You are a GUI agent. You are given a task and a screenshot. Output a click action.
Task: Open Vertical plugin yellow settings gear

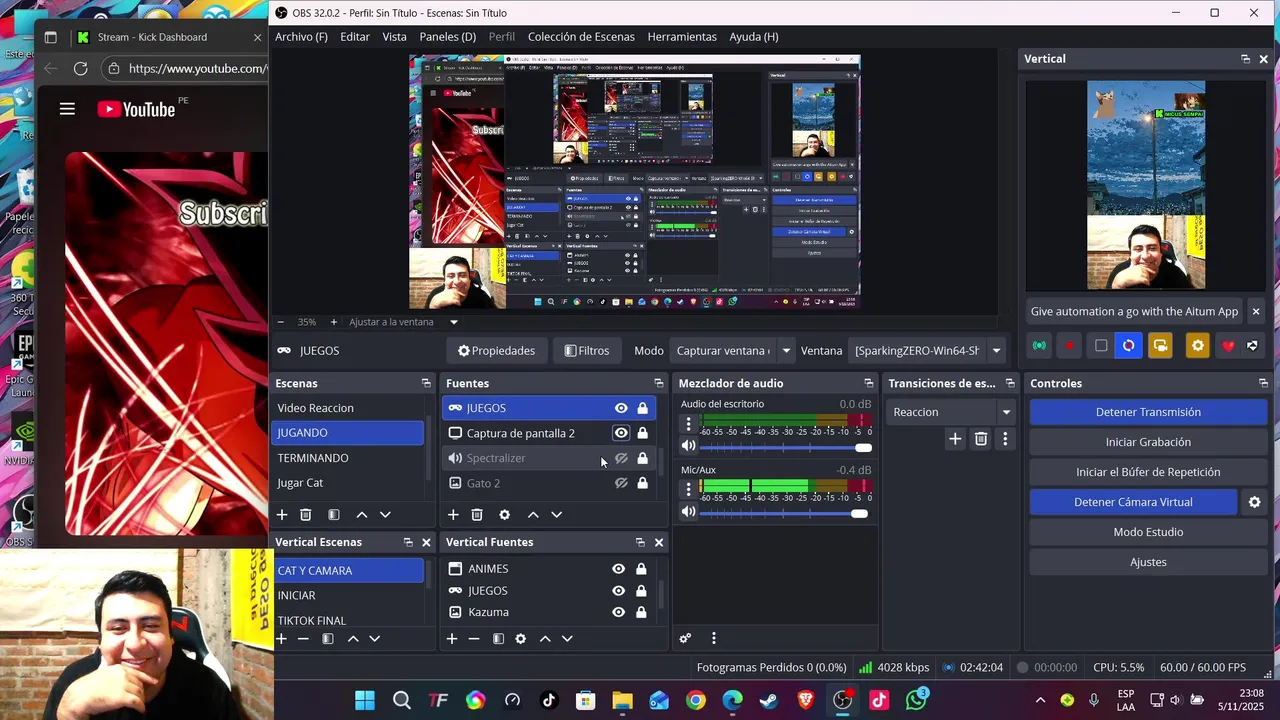(x=1198, y=346)
